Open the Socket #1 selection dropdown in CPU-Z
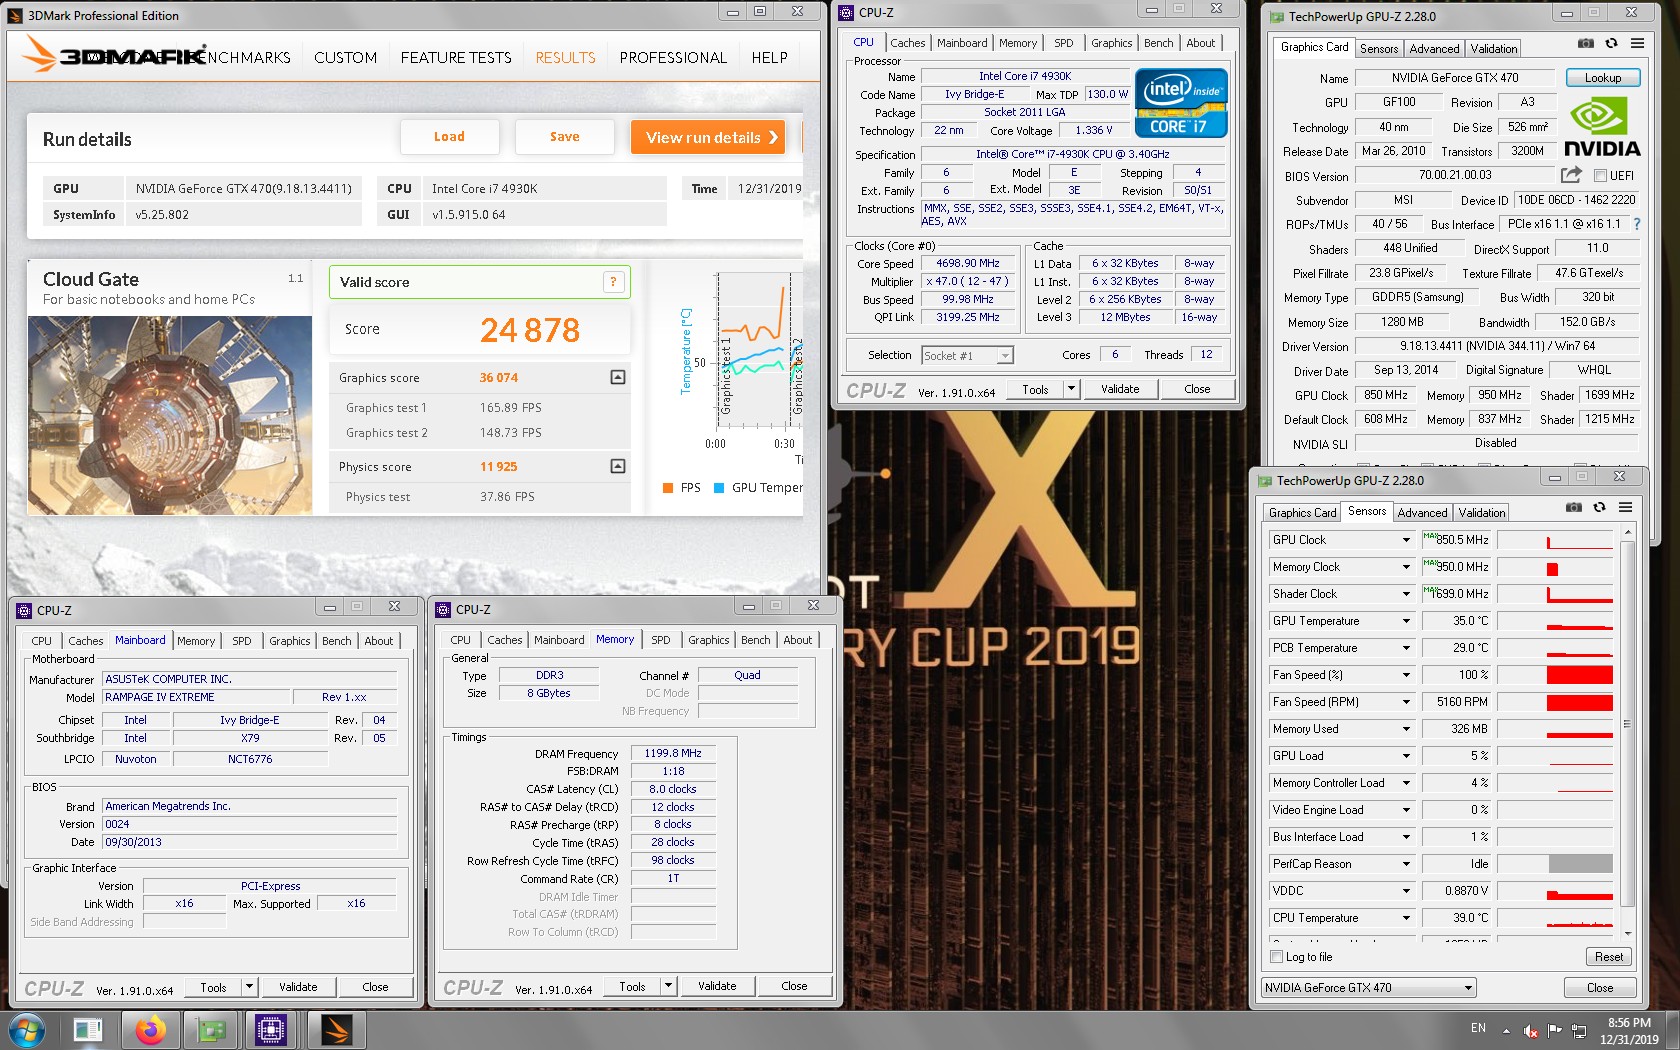 click(x=1005, y=355)
